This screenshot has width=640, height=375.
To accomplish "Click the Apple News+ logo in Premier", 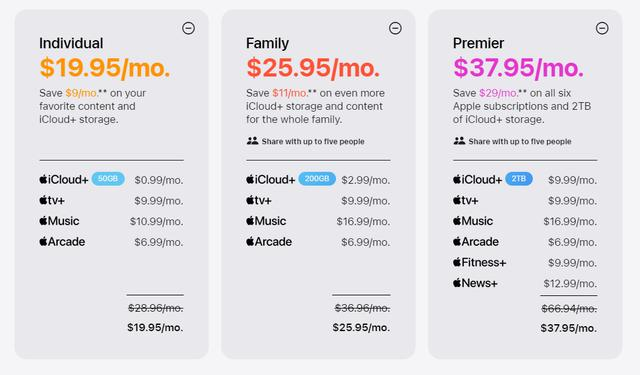I will [x=475, y=283].
